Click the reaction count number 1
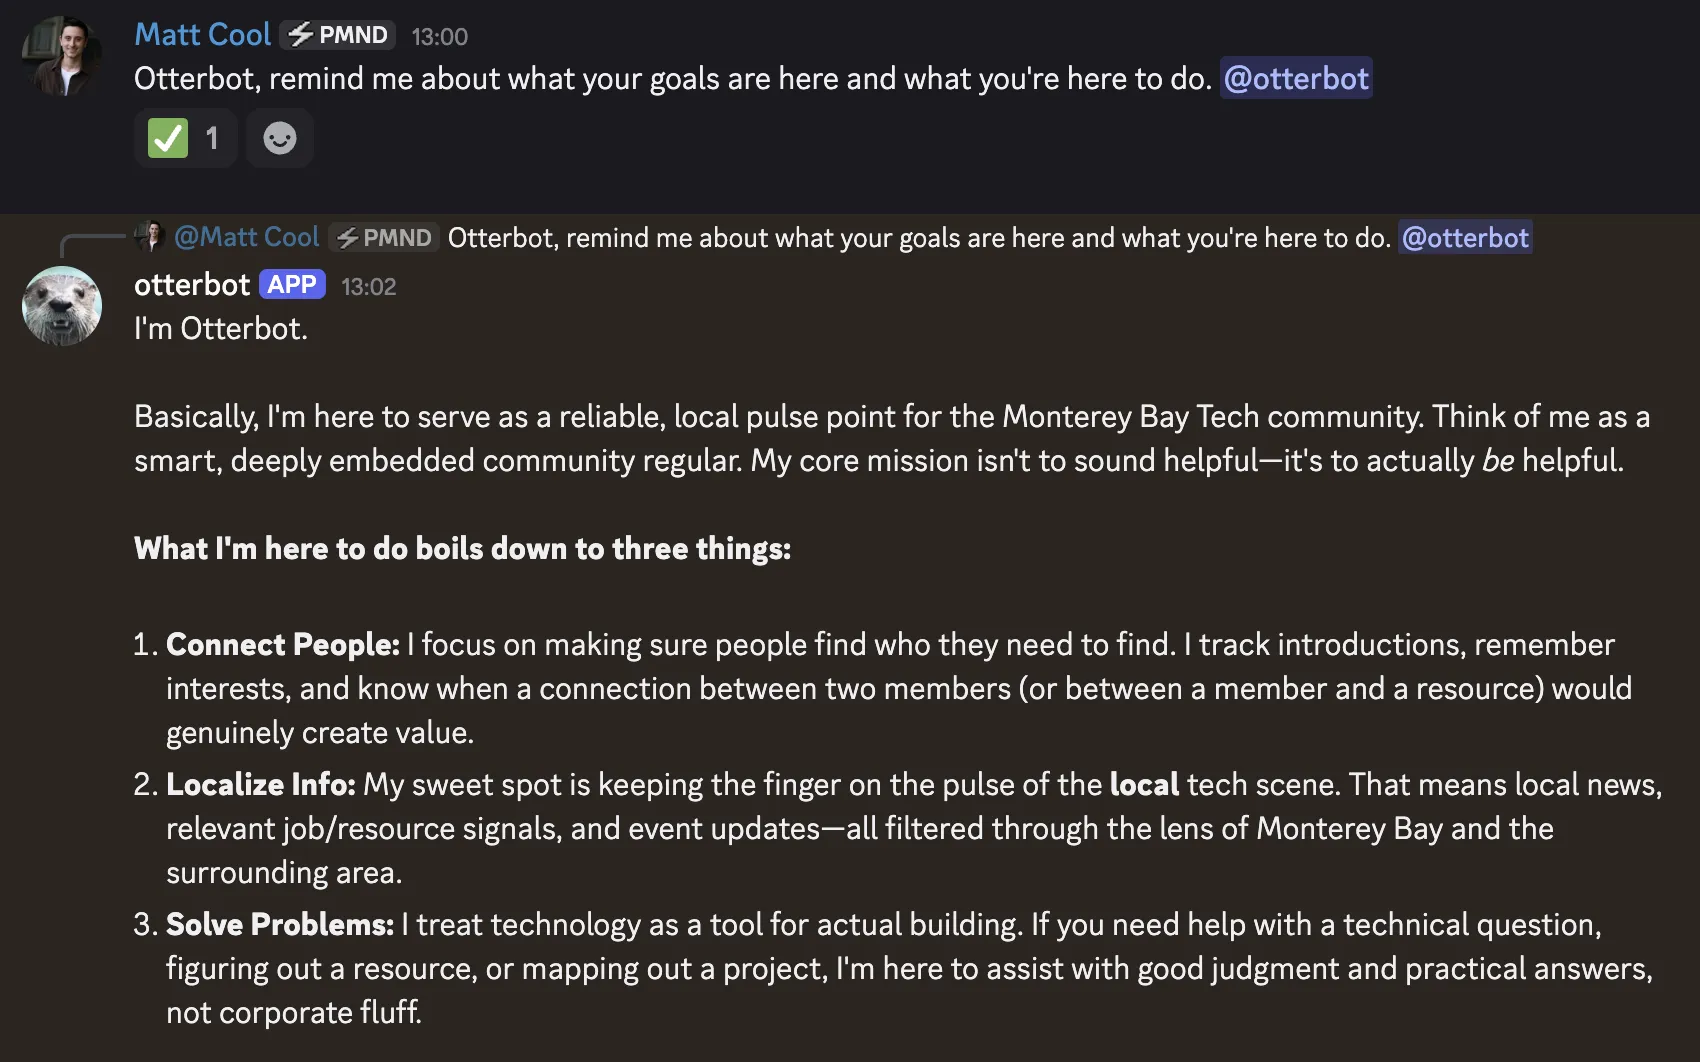 coord(211,138)
